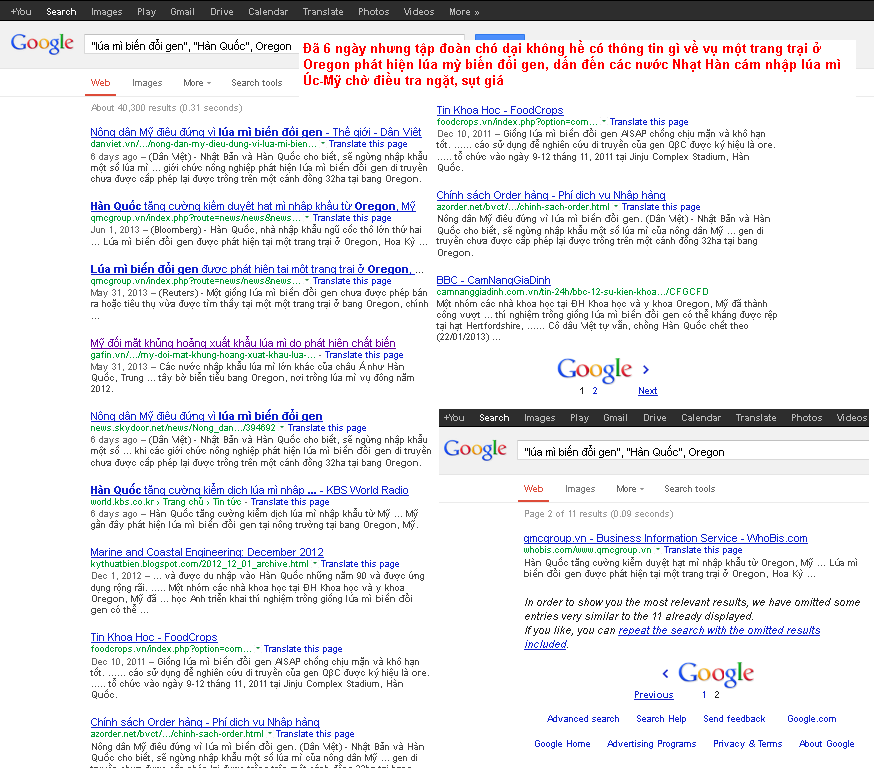
Task: Open Drive from the top black bar
Action: point(221,11)
